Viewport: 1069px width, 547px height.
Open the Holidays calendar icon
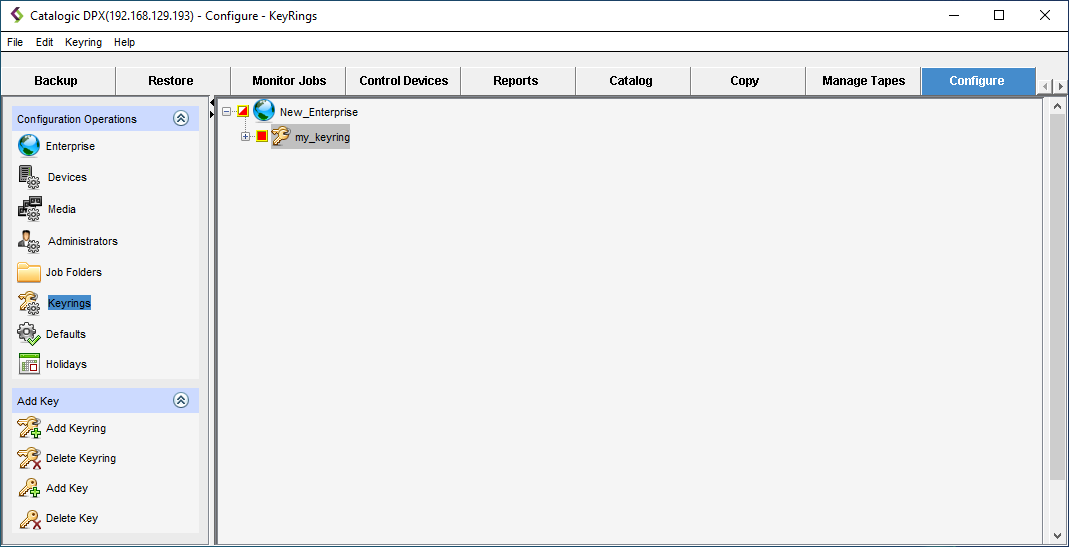click(x=29, y=364)
